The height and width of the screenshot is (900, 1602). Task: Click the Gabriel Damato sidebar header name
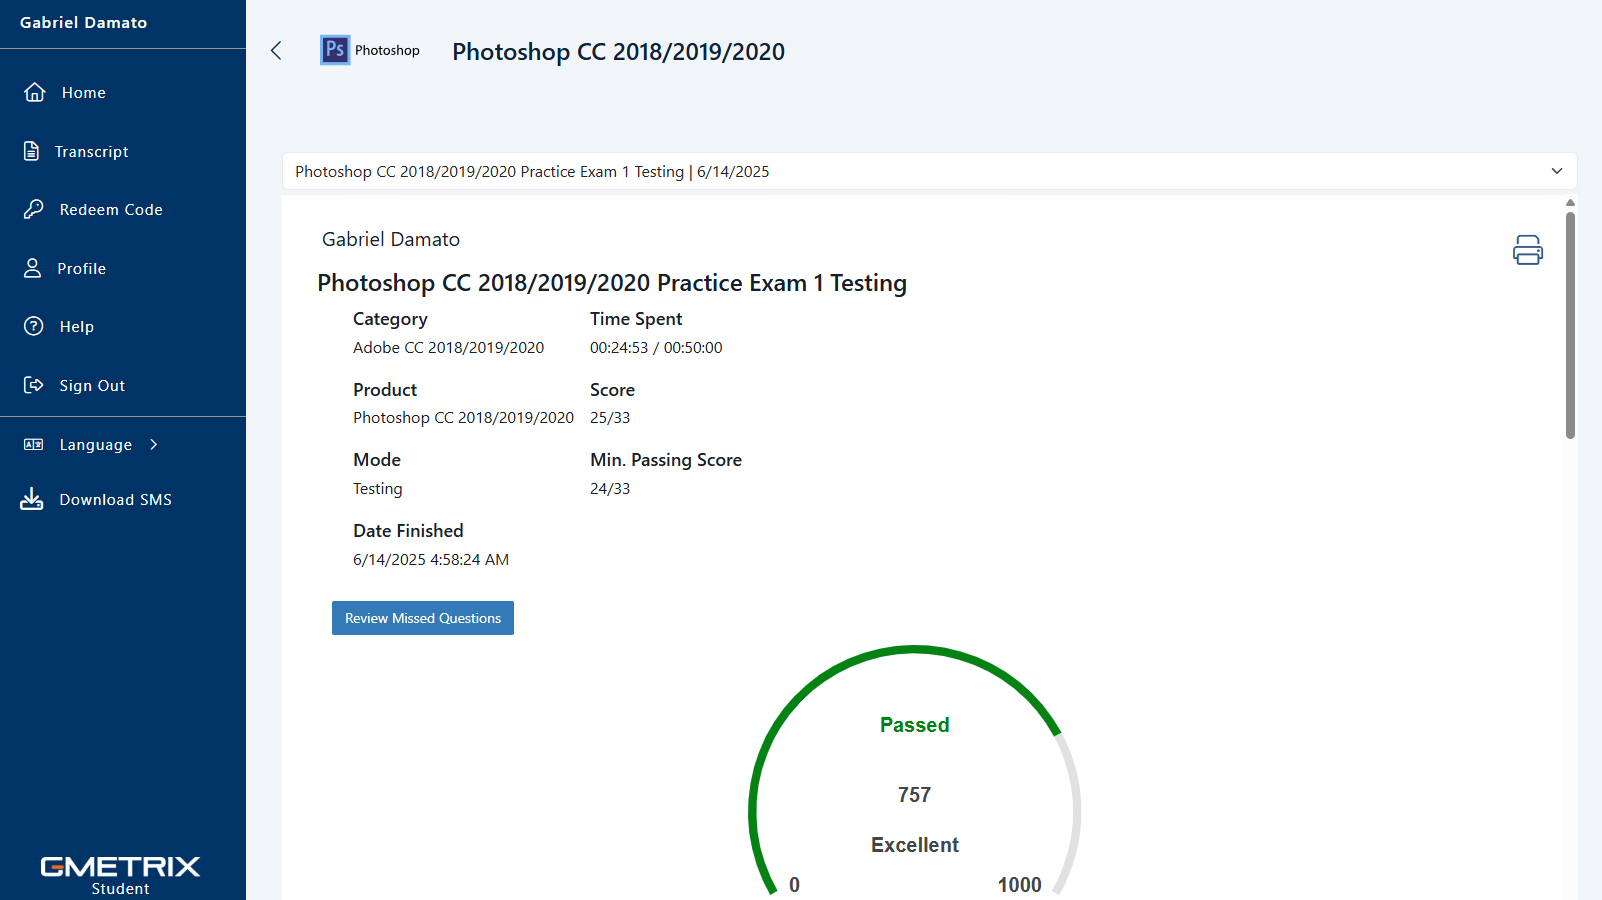84,22
